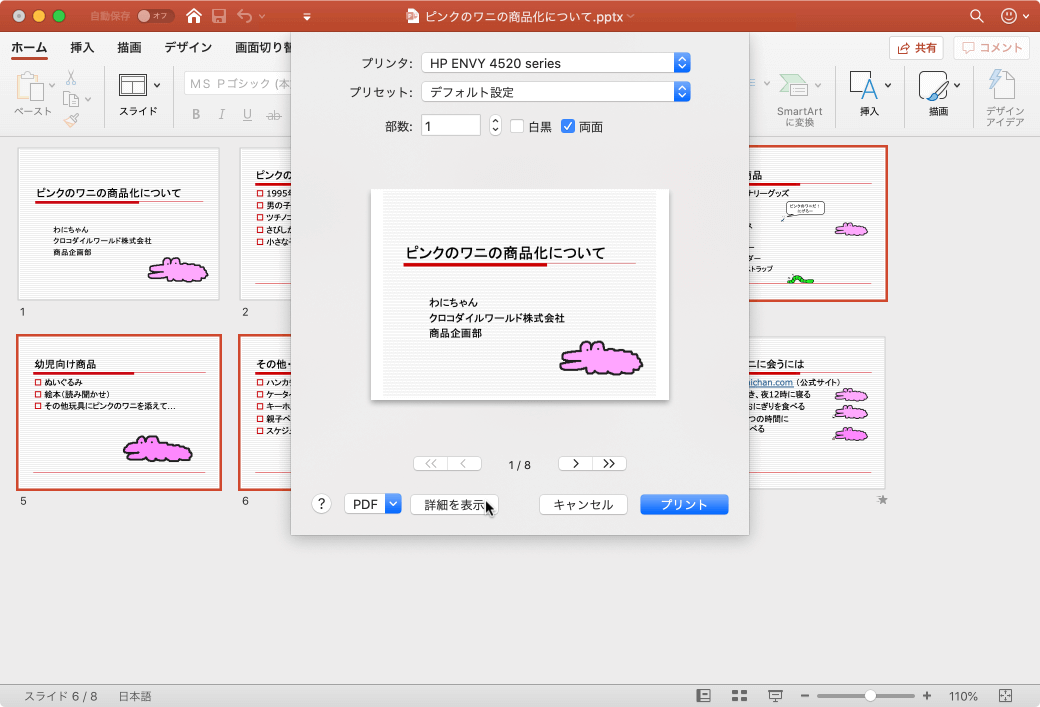Click the プリント button
This screenshot has width=1040, height=707.
[x=684, y=505]
